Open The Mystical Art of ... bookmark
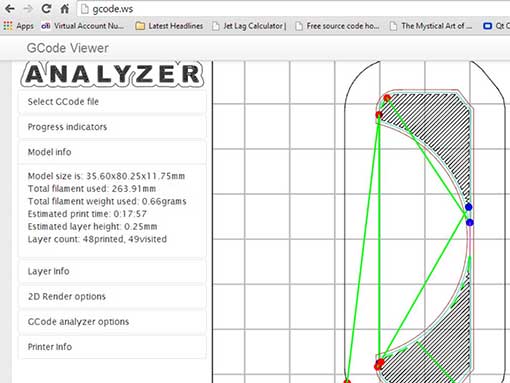The width and height of the screenshot is (510, 383). (x=431, y=26)
